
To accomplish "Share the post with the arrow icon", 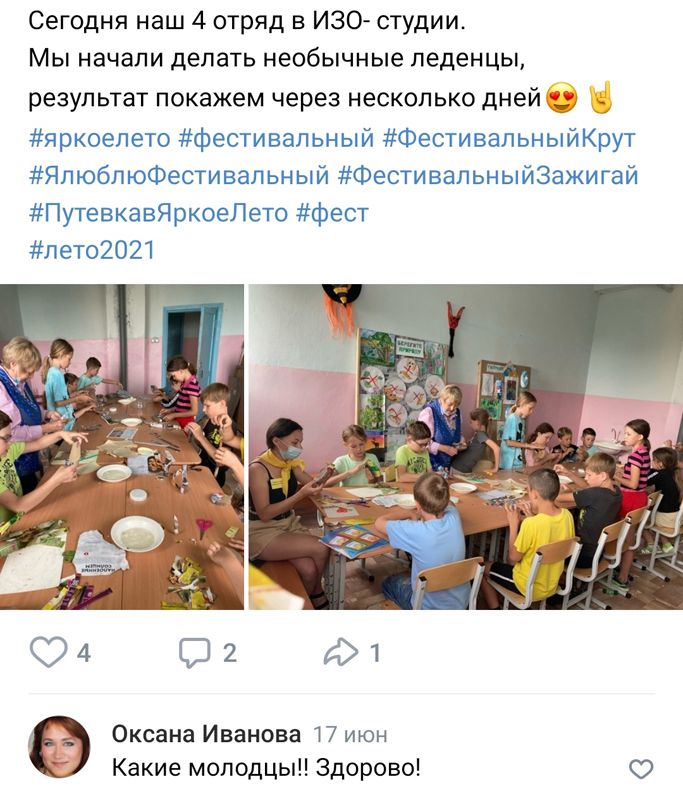I will 341,652.
